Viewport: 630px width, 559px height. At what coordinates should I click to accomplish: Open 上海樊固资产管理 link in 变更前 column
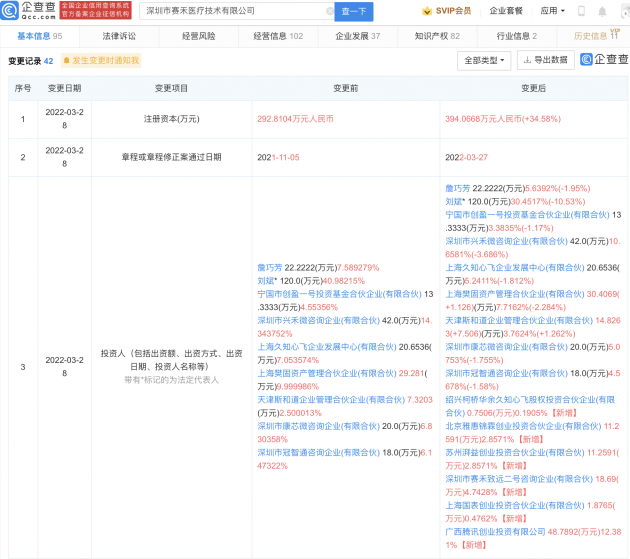[x=327, y=374]
